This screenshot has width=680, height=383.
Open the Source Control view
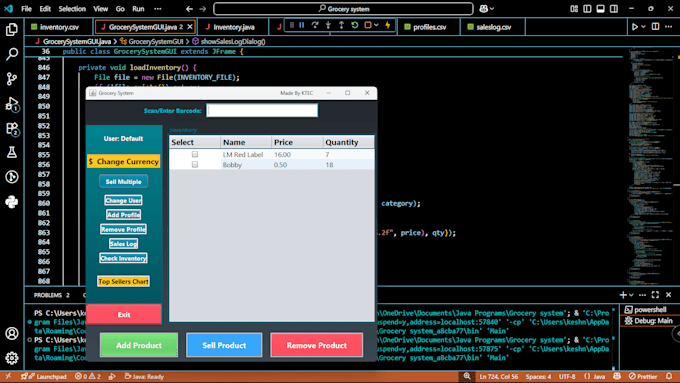12,79
